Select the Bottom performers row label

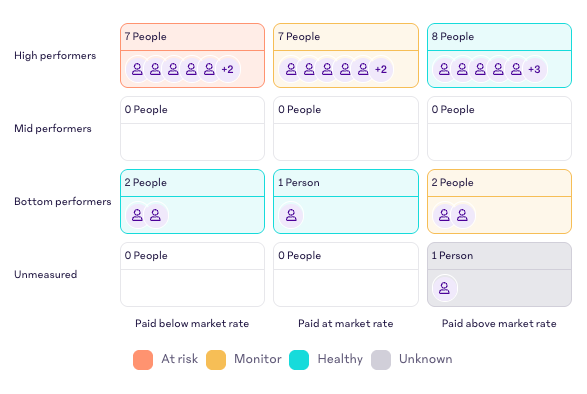[63, 201]
